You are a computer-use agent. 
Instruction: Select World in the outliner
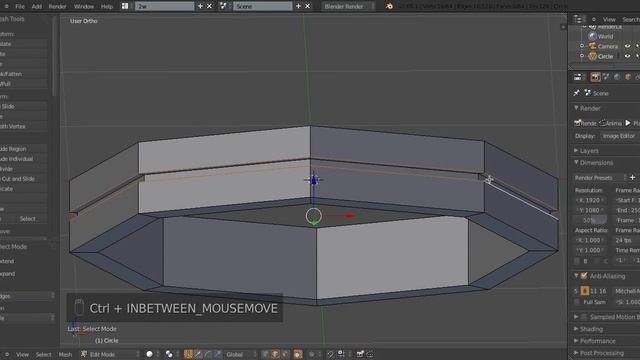tap(605, 36)
